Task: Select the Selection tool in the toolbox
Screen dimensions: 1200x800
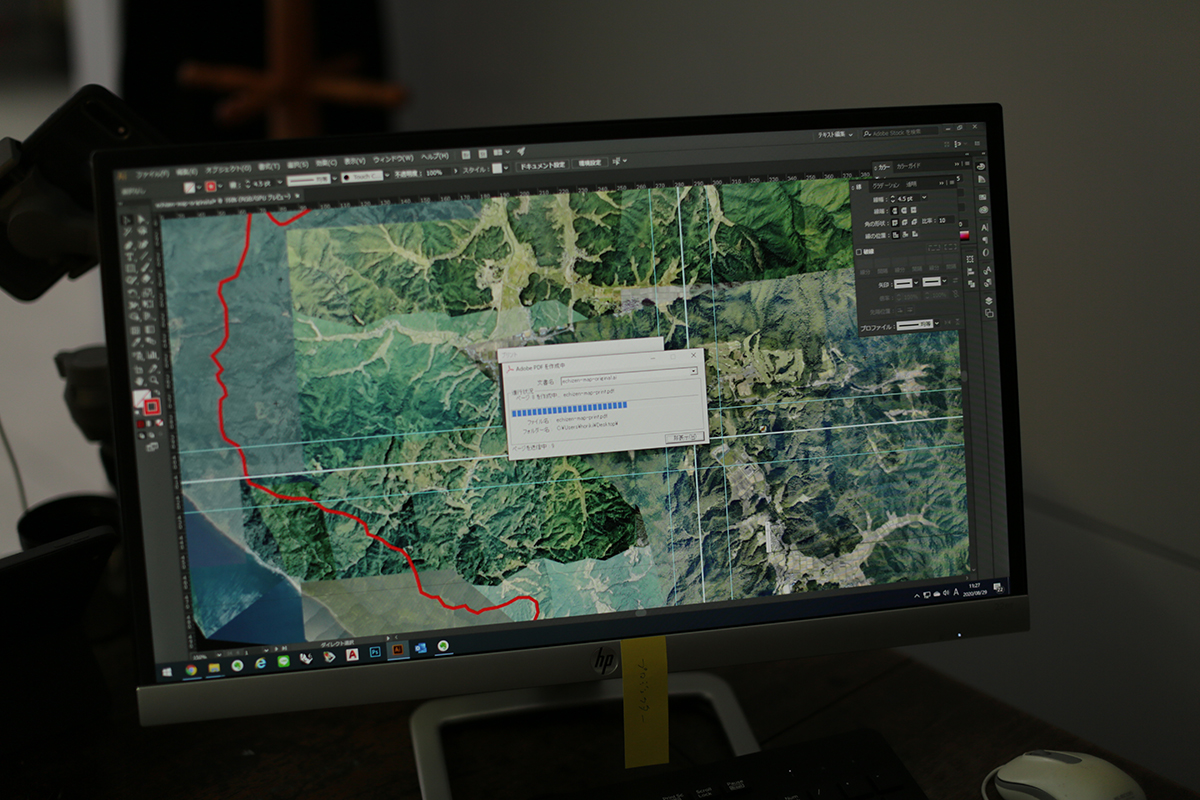Action: pyautogui.click(x=127, y=220)
